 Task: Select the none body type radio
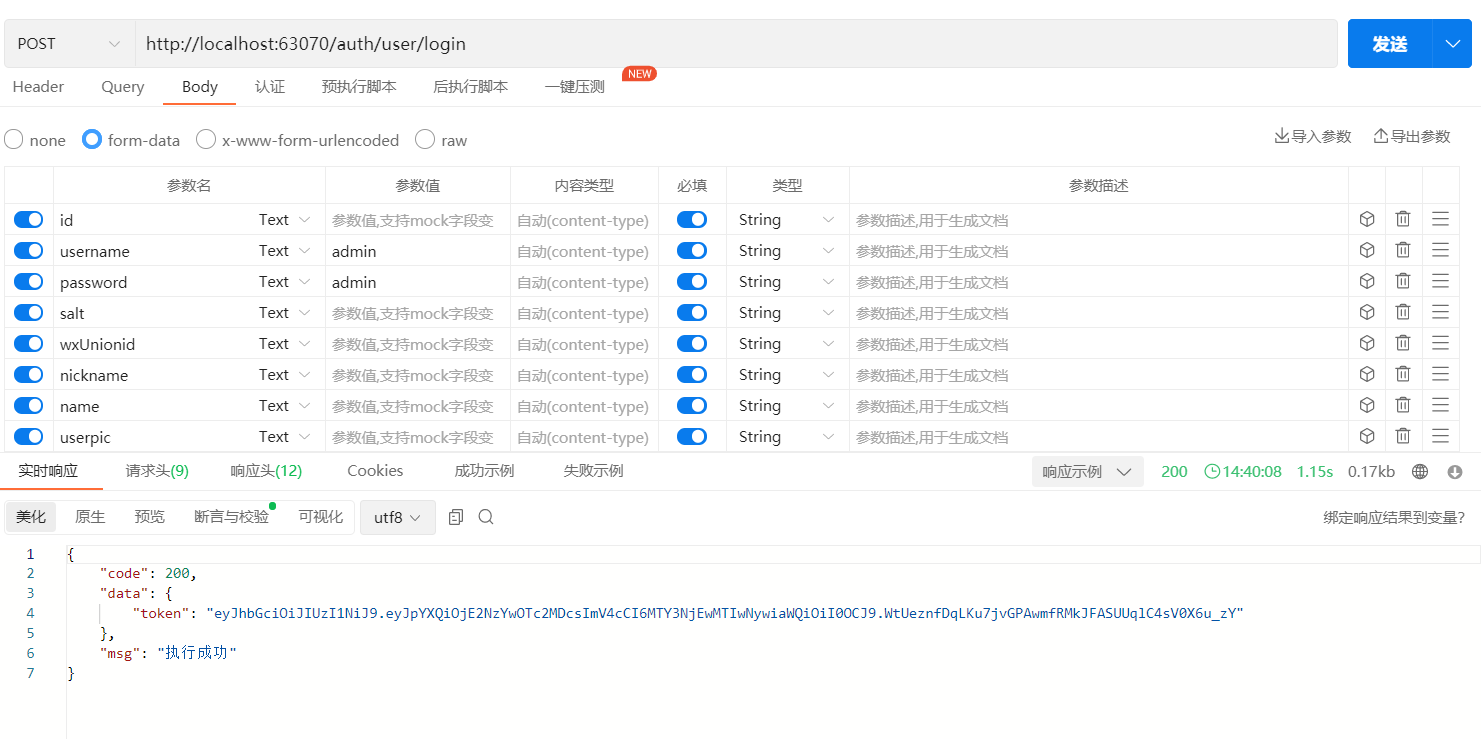[14, 139]
